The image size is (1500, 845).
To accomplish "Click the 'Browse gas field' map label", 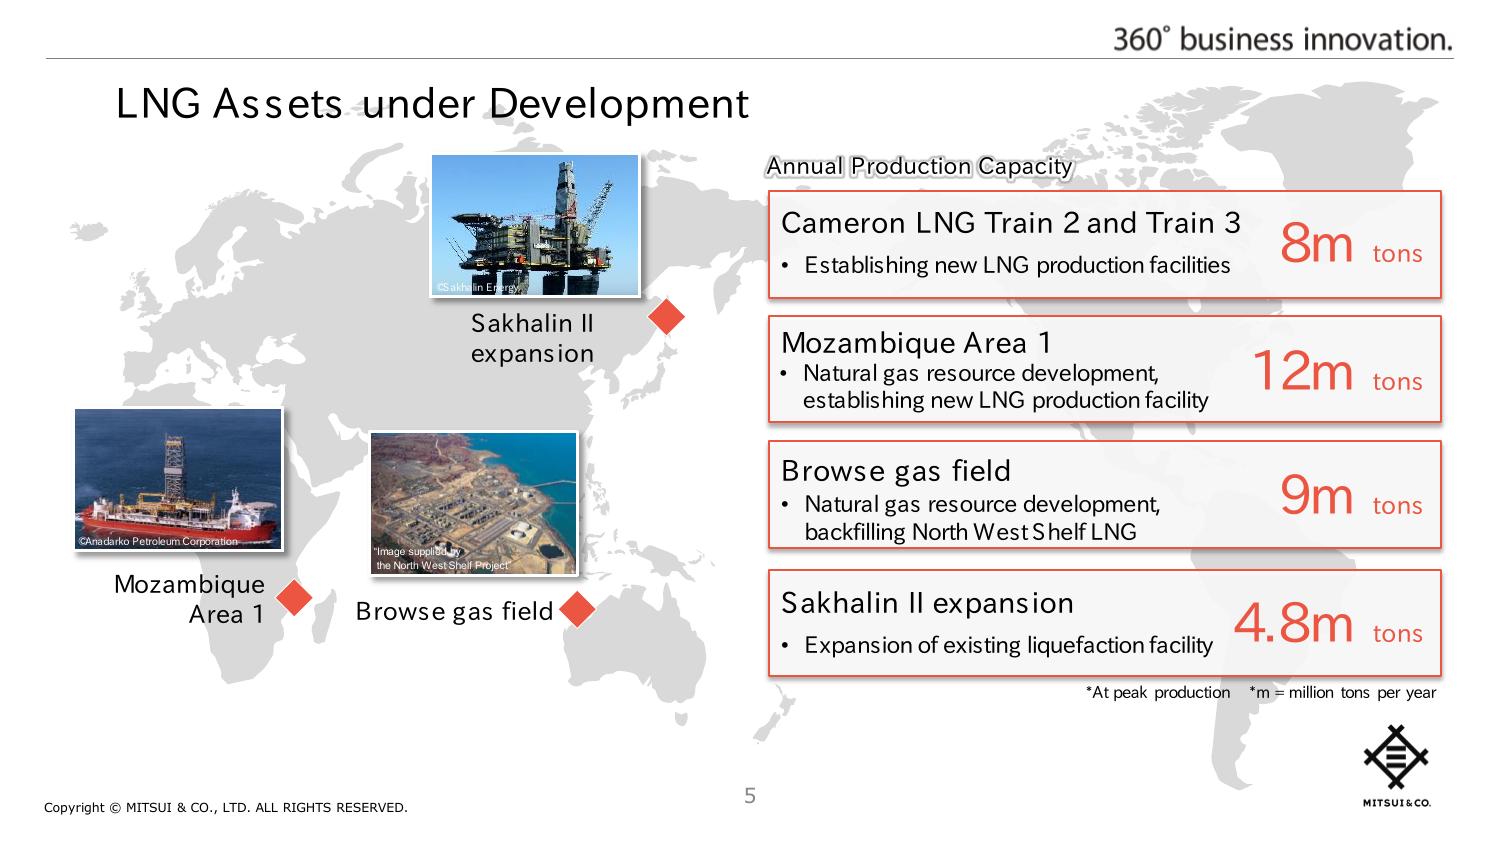I will 454,611.
